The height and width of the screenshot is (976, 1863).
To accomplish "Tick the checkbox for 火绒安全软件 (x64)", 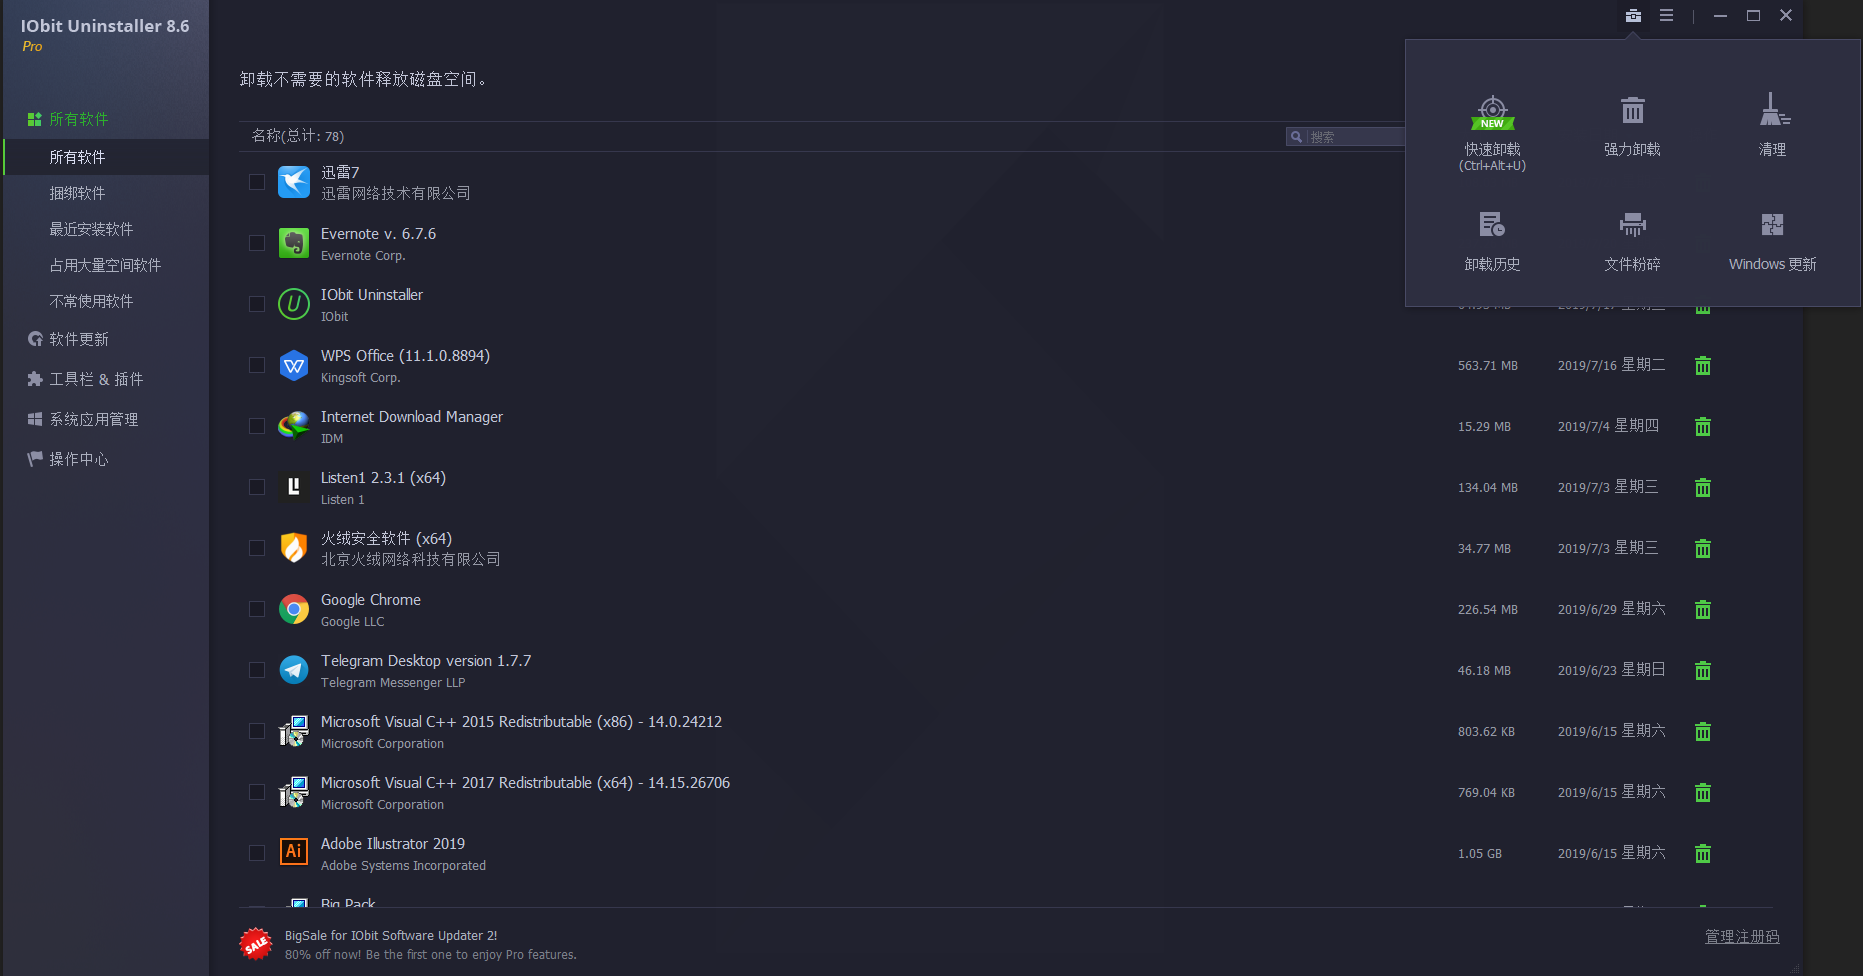I will click(257, 548).
